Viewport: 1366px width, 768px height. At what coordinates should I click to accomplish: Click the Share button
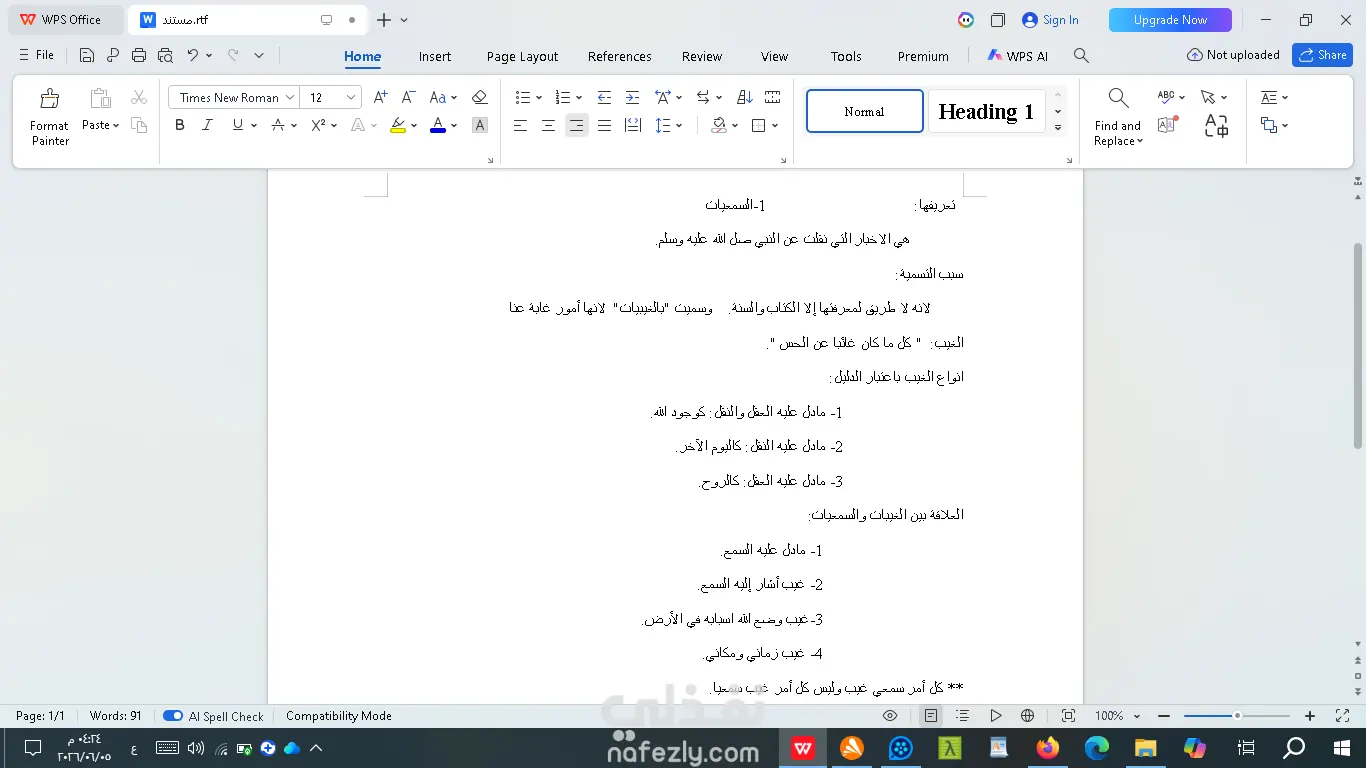[1322, 55]
